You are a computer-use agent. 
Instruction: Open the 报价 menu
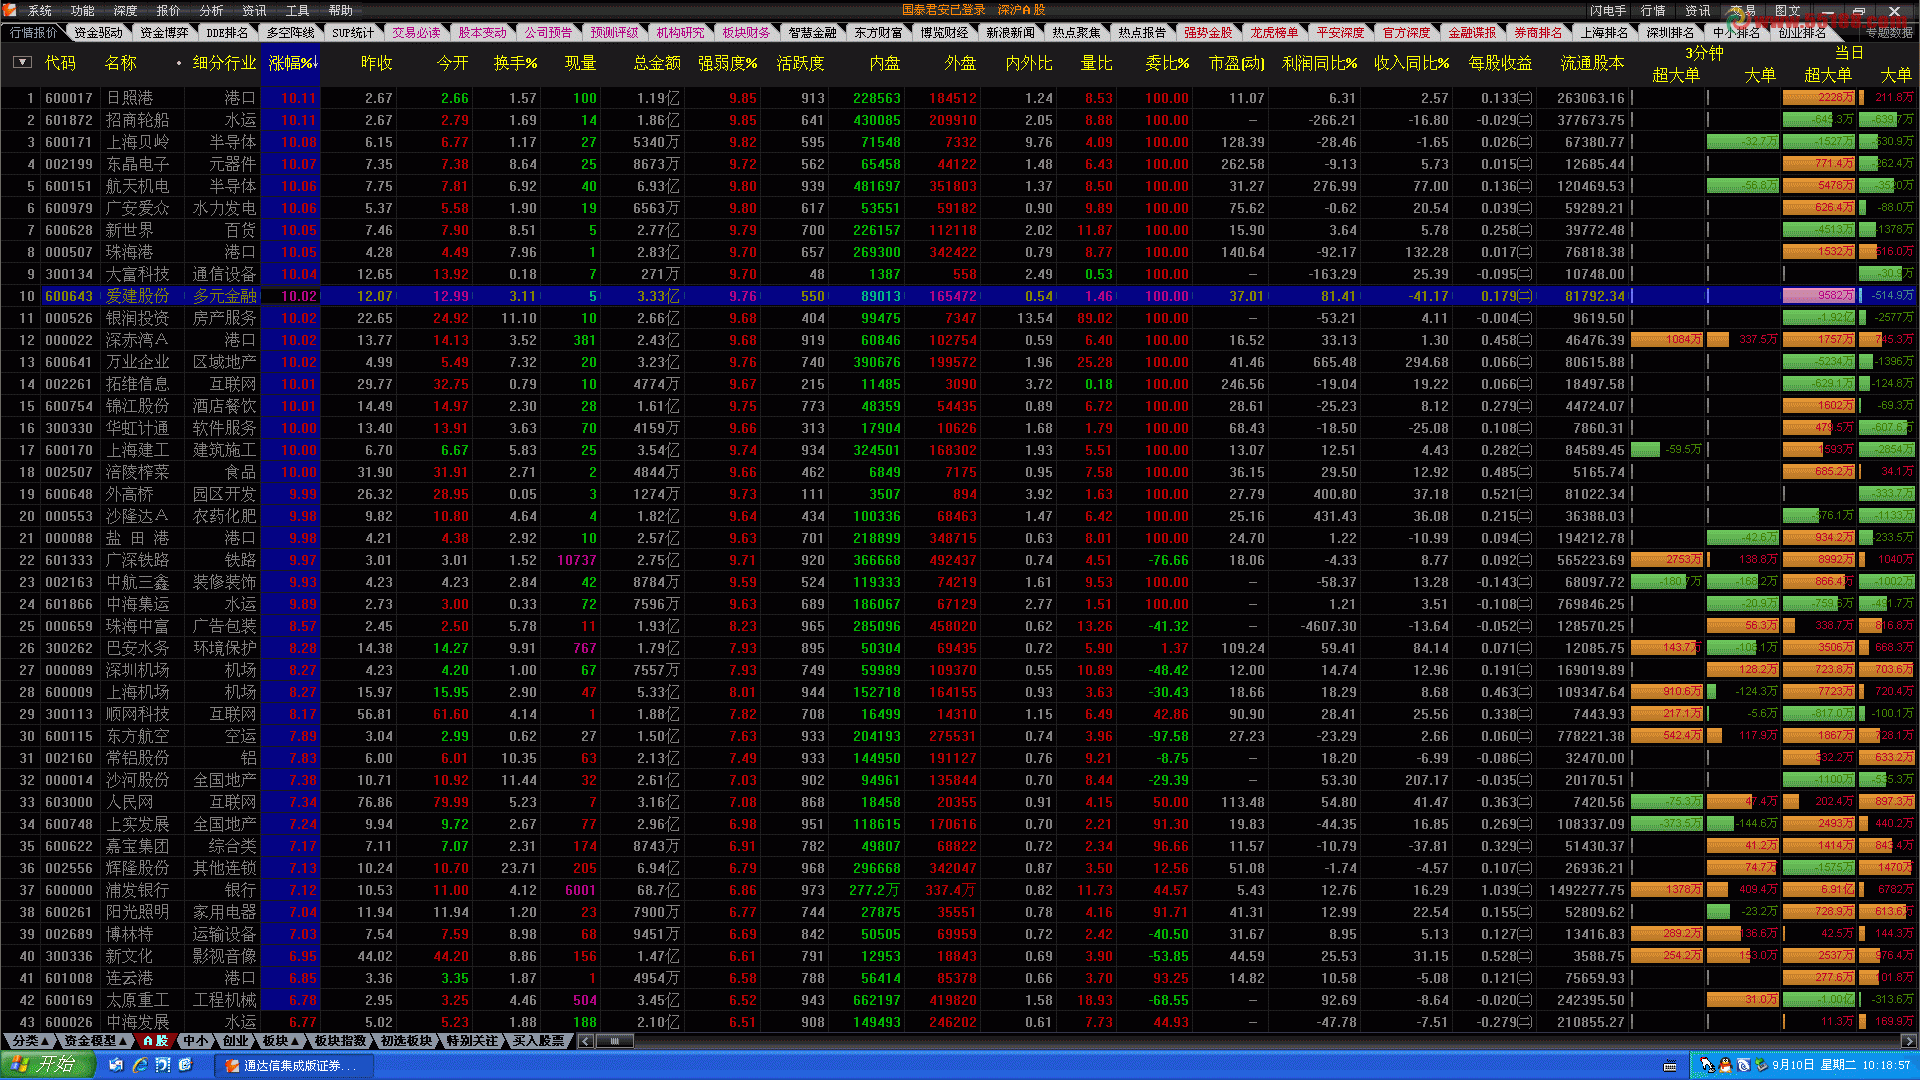(x=169, y=10)
